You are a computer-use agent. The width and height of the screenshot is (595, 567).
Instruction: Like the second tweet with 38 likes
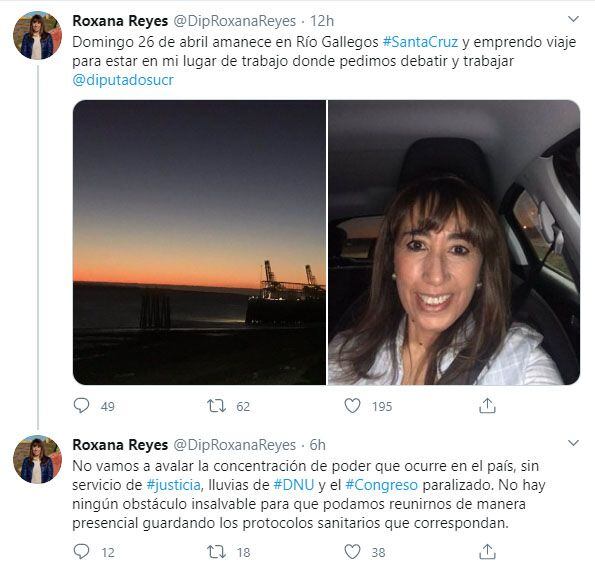(x=352, y=551)
